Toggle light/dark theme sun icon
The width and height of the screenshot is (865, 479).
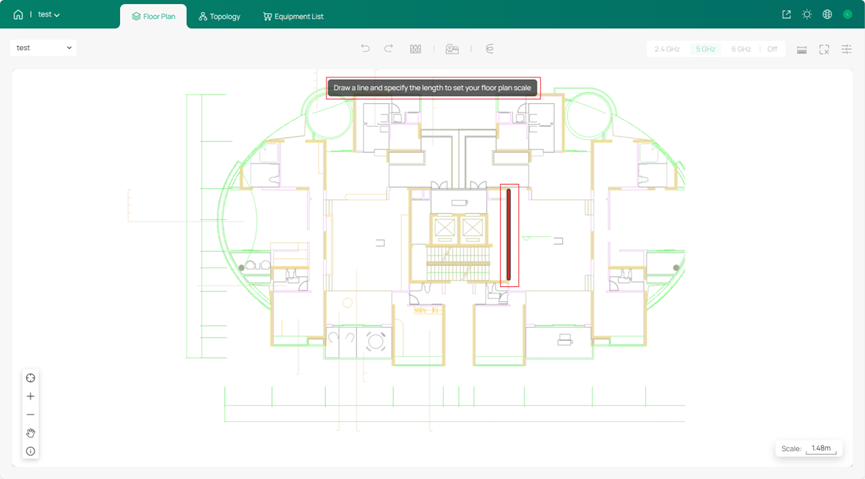[807, 15]
